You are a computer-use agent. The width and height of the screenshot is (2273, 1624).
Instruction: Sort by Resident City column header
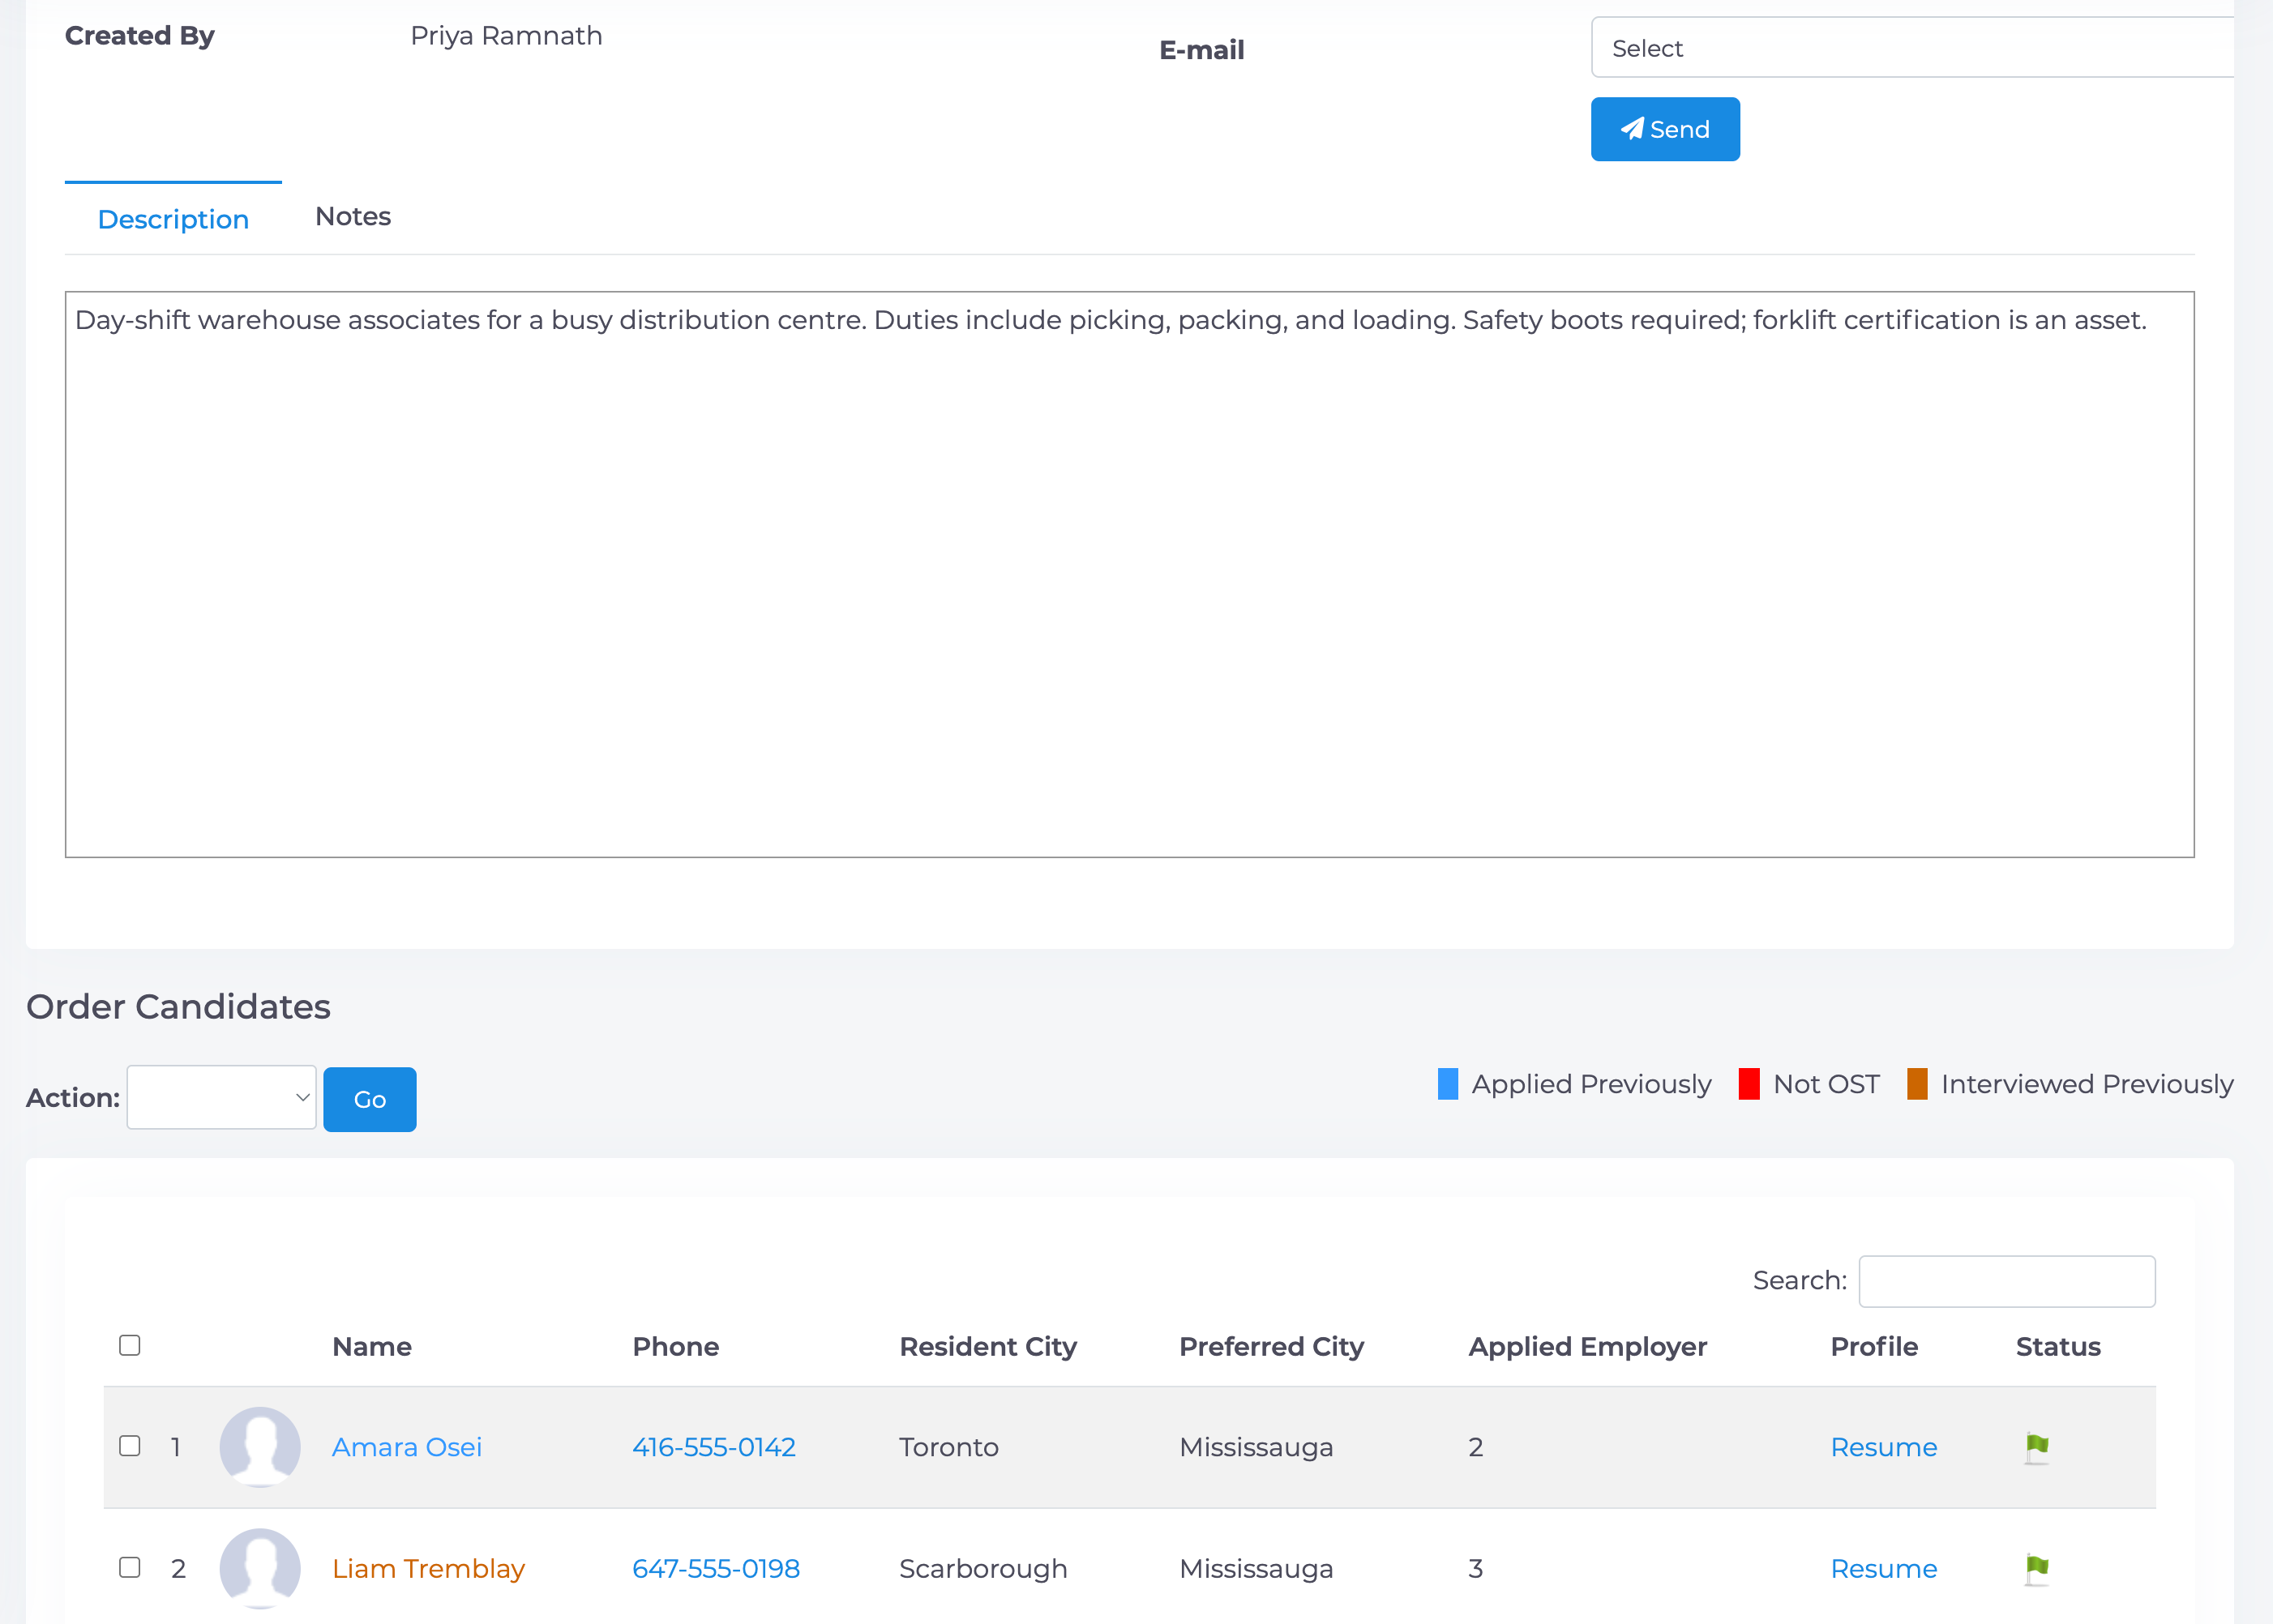tap(988, 1347)
